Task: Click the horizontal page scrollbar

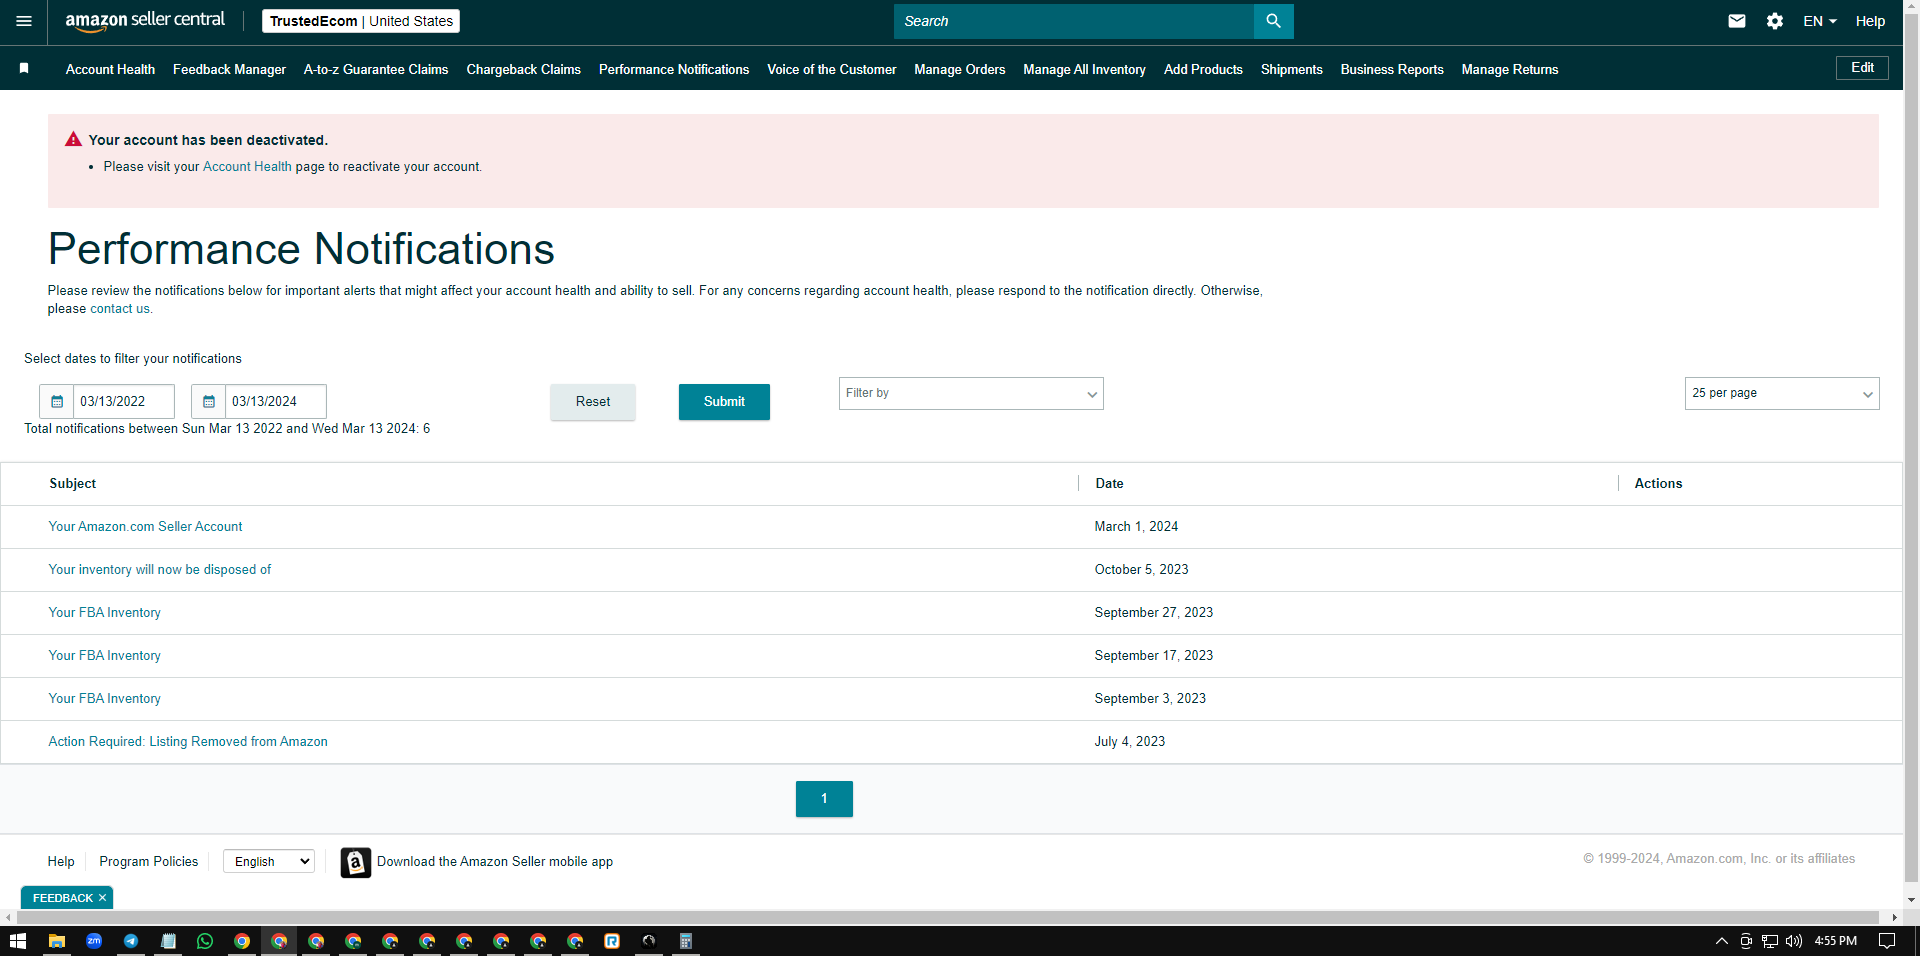Action: tap(946, 917)
